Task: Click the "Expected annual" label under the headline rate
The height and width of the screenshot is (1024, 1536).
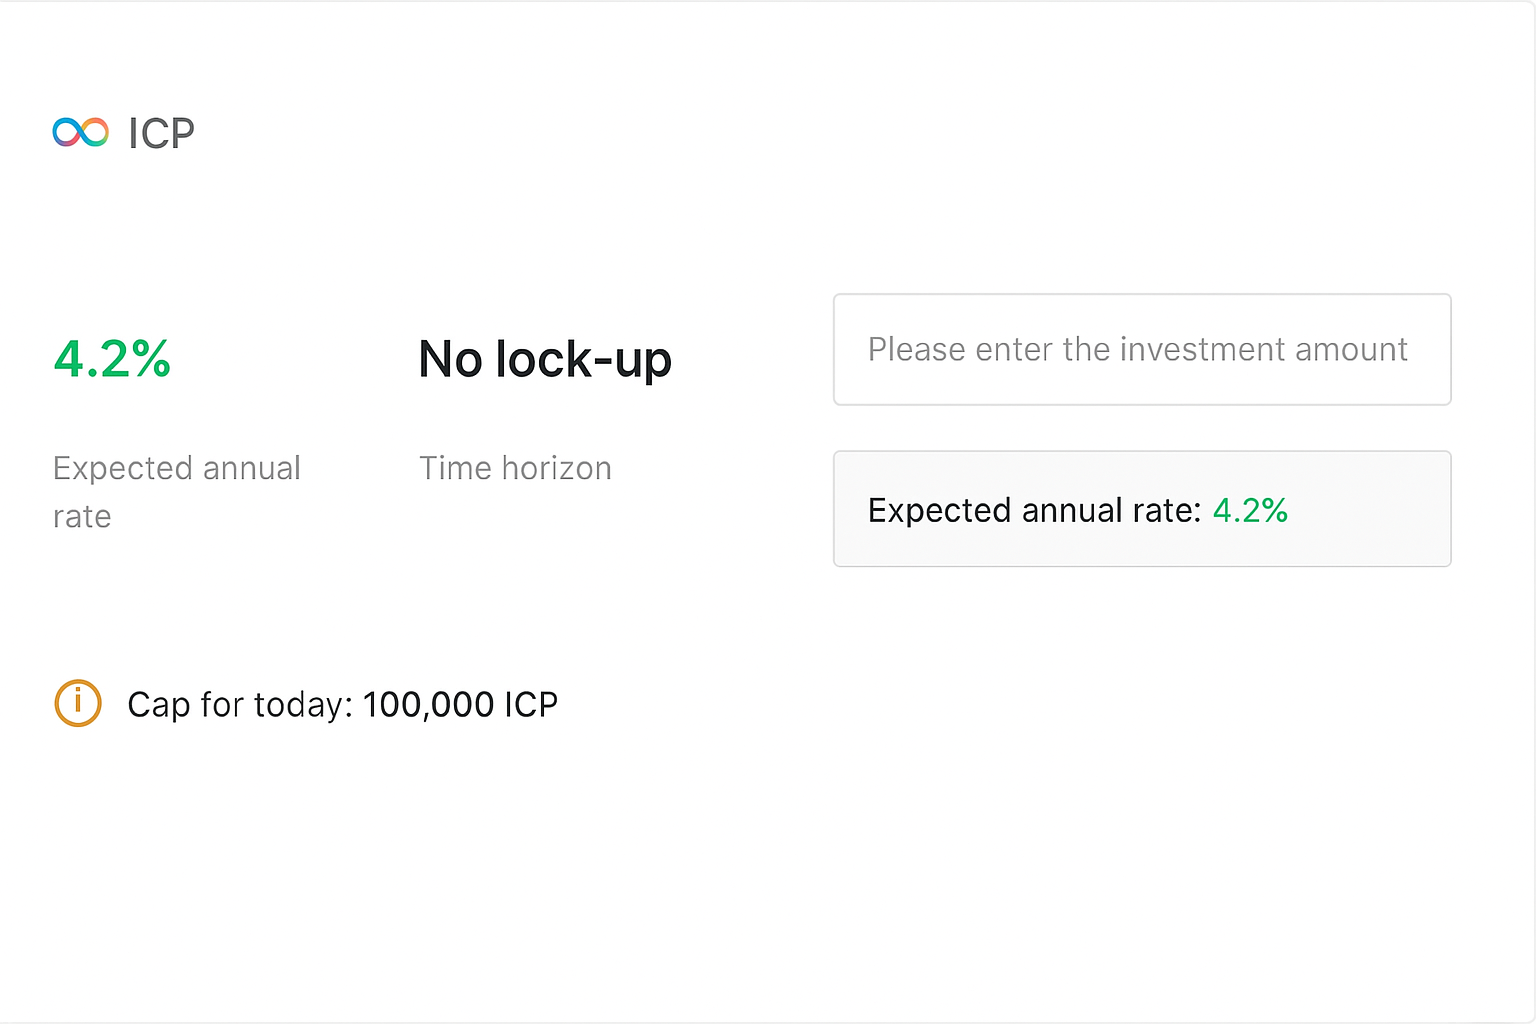Action: point(176,468)
